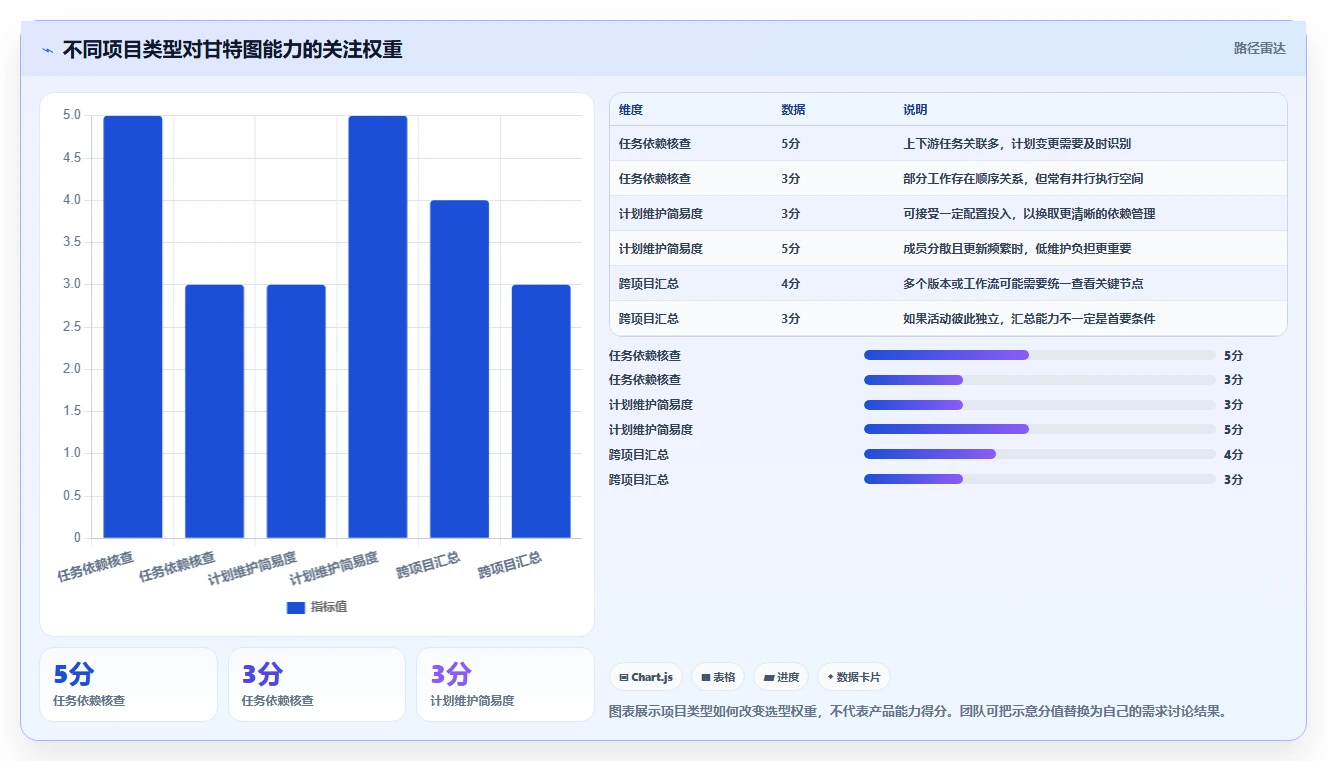This screenshot has width=1327, height=761.
Task: Select the cell 如果活动彼此独立，汇总能力不一定是首要条件
Action: pyautogui.click(x=1029, y=319)
